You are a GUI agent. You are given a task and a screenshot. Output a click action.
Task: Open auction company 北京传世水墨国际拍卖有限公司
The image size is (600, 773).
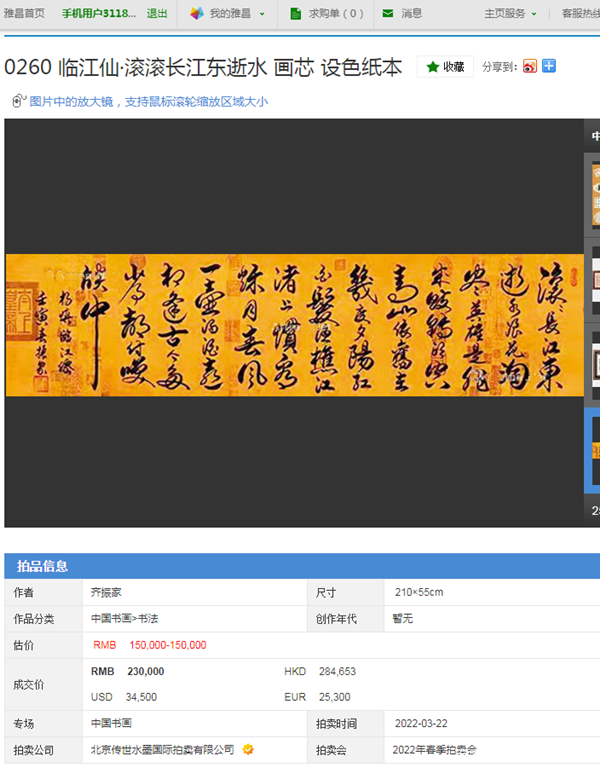[x=163, y=749]
